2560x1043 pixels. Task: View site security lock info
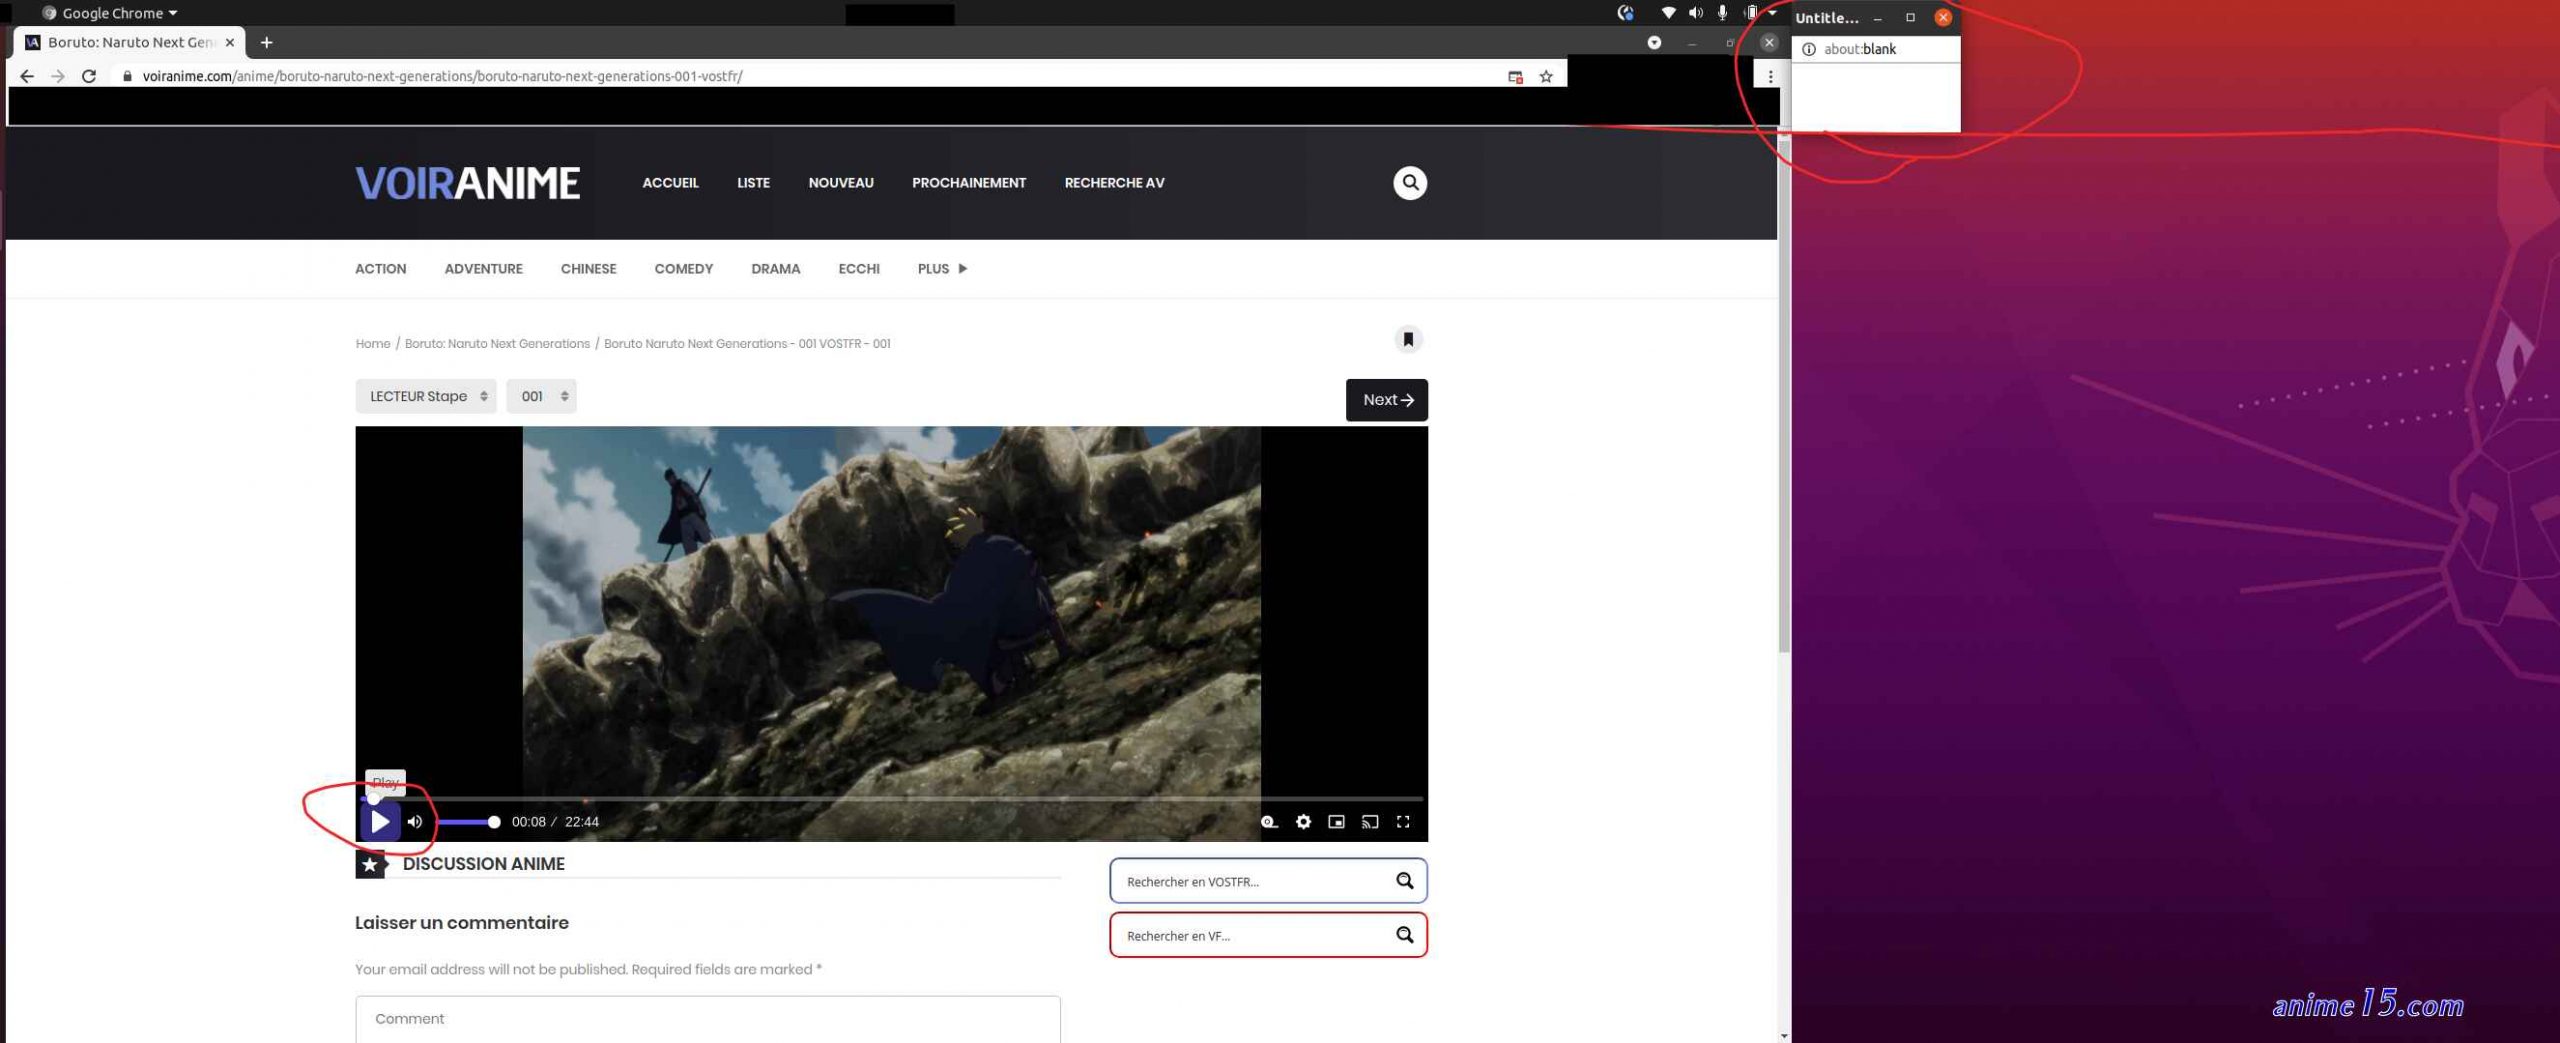pyautogui.click(x=127, y=76)
